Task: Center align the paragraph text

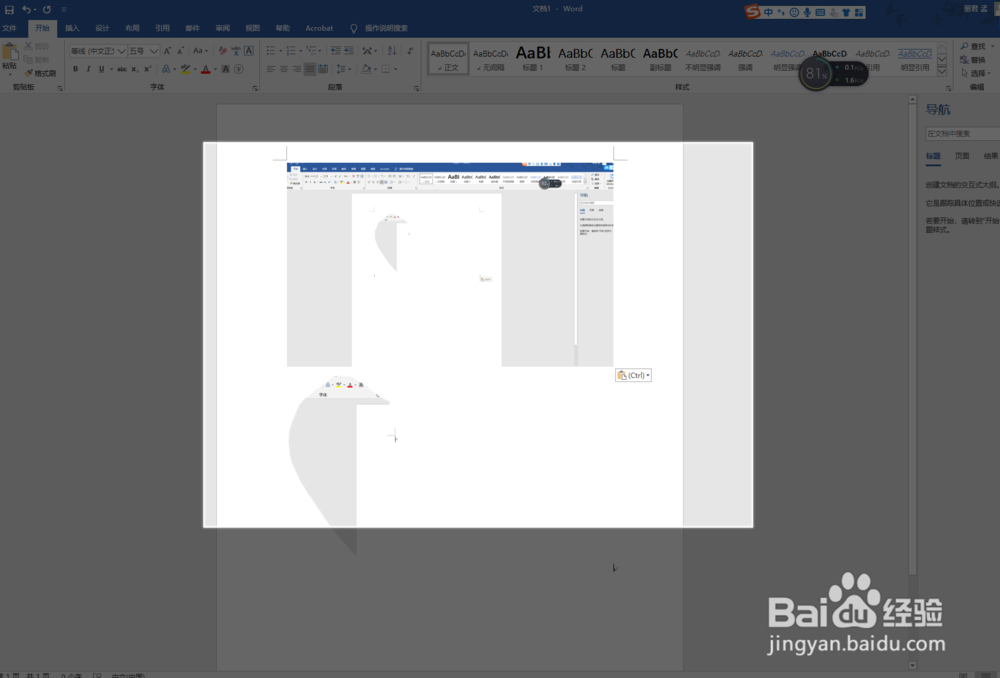Action: point(284,69)
